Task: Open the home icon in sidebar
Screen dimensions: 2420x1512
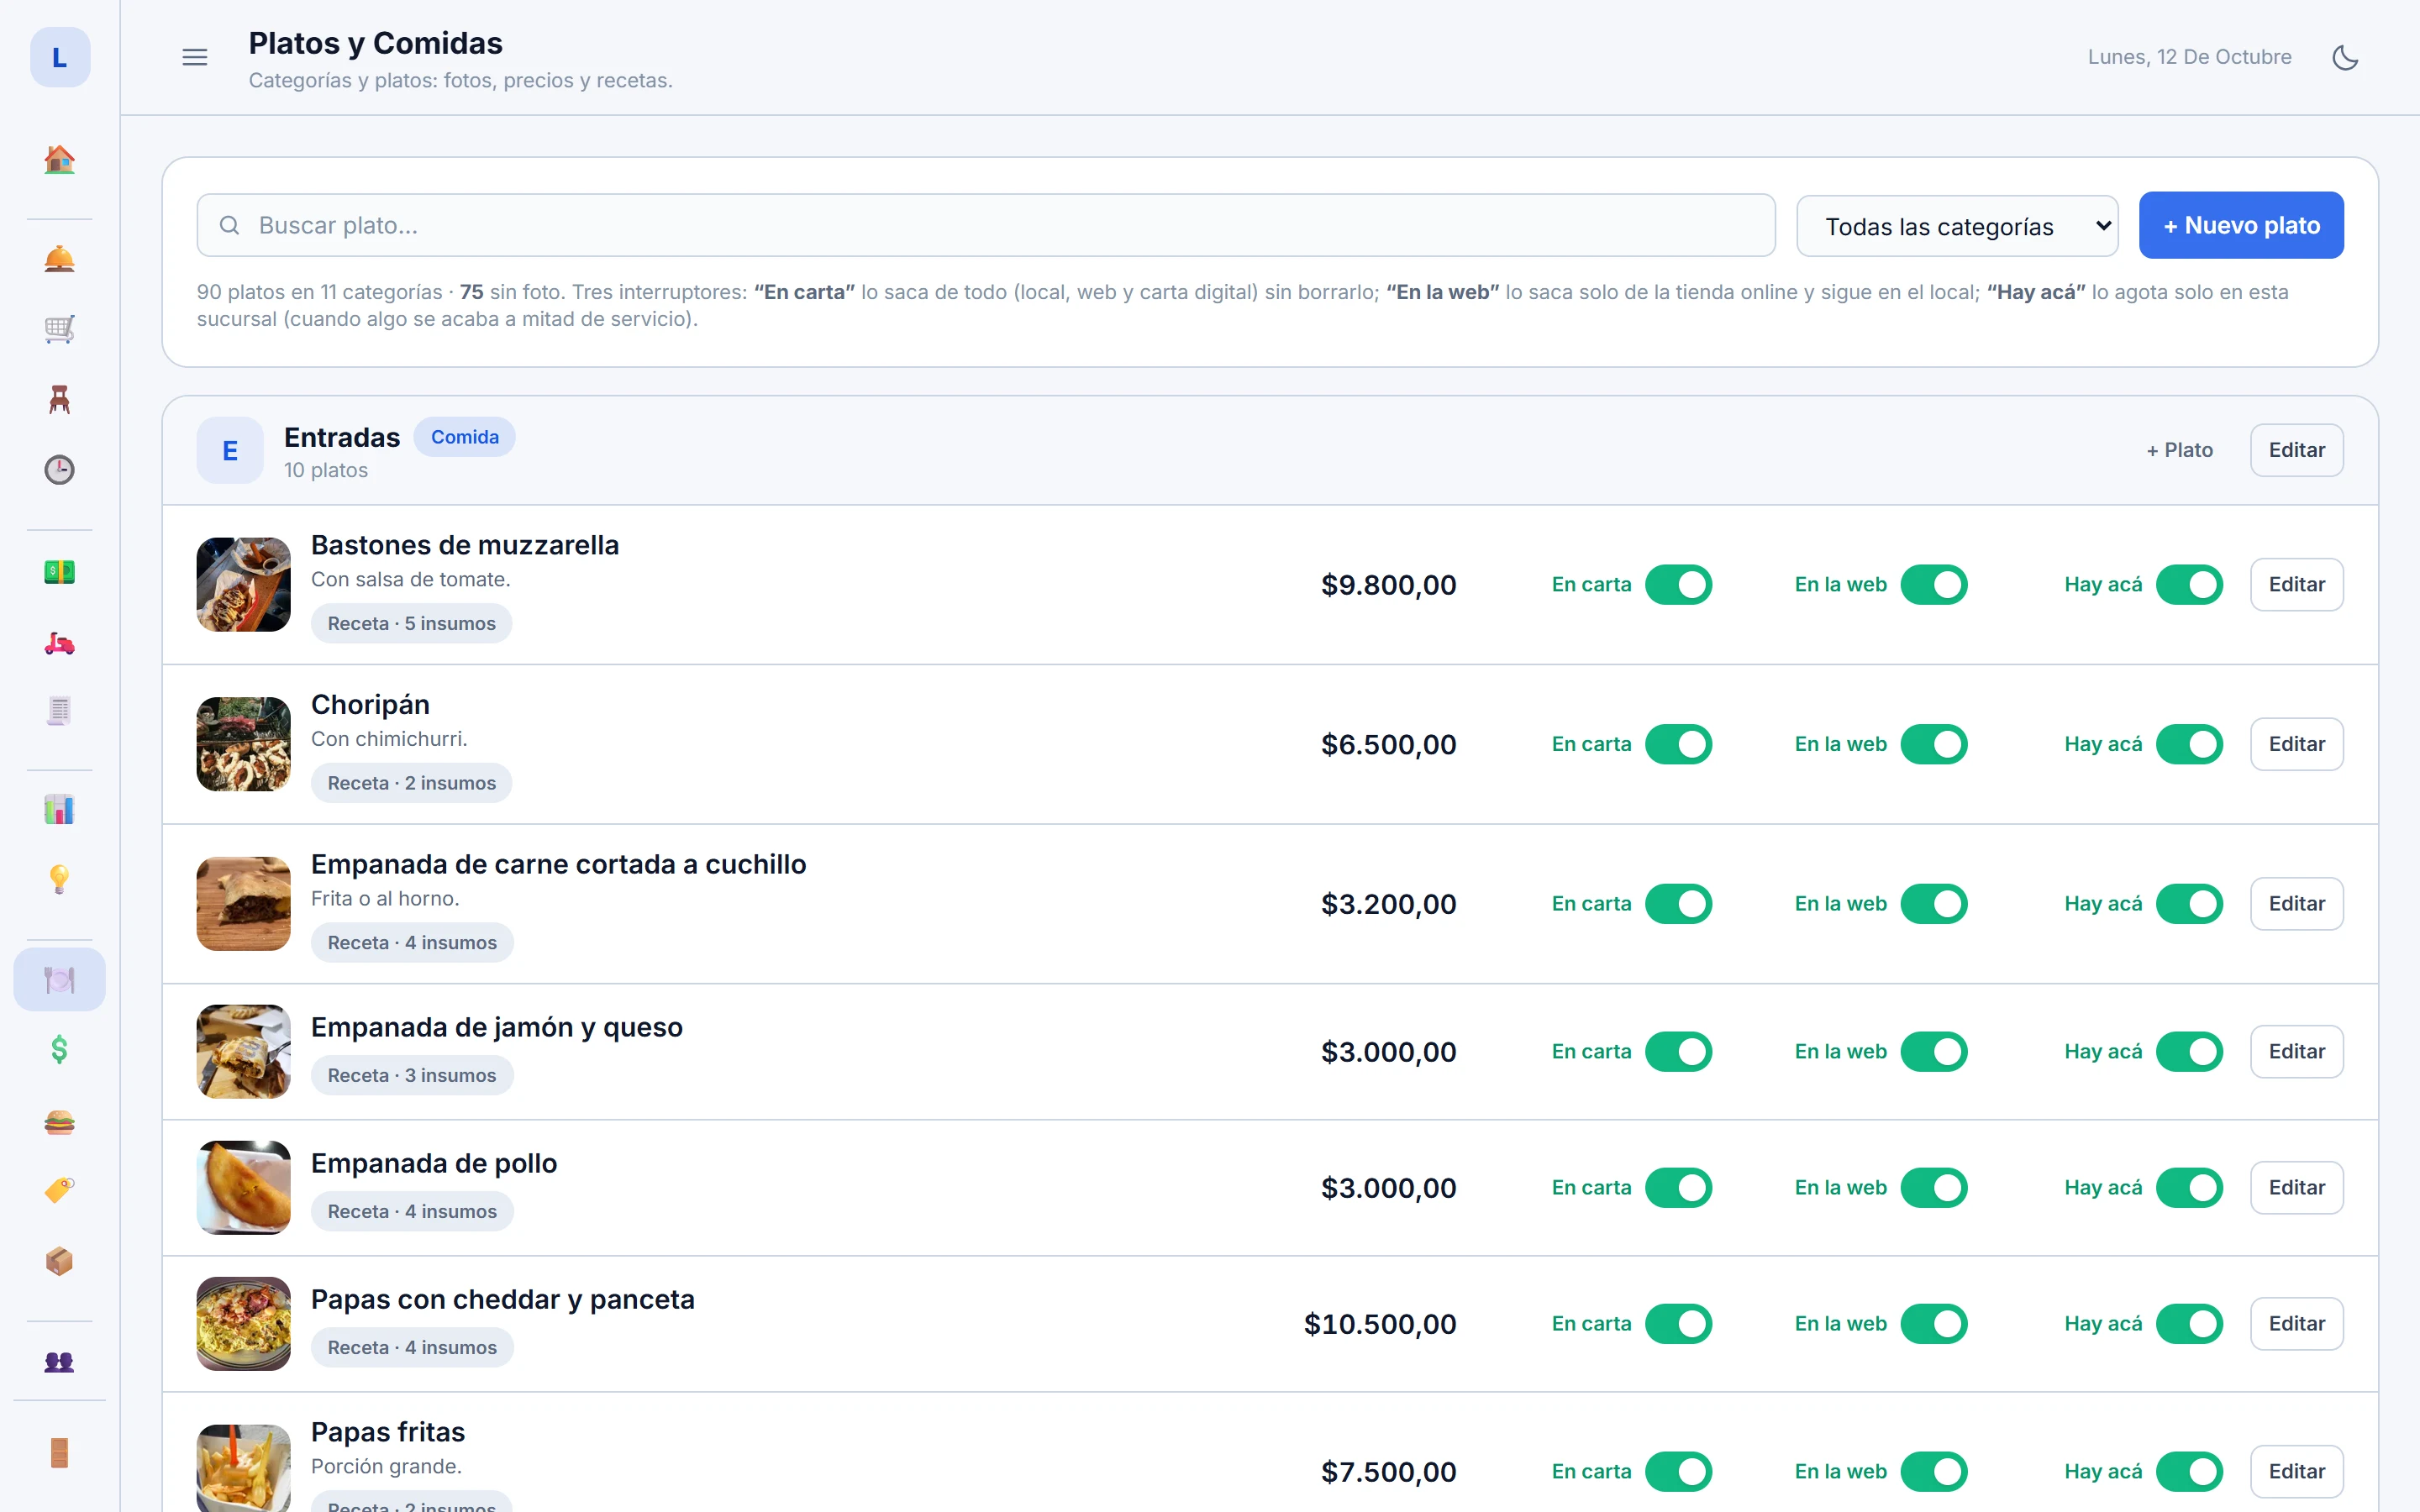Action: (59, 160)
